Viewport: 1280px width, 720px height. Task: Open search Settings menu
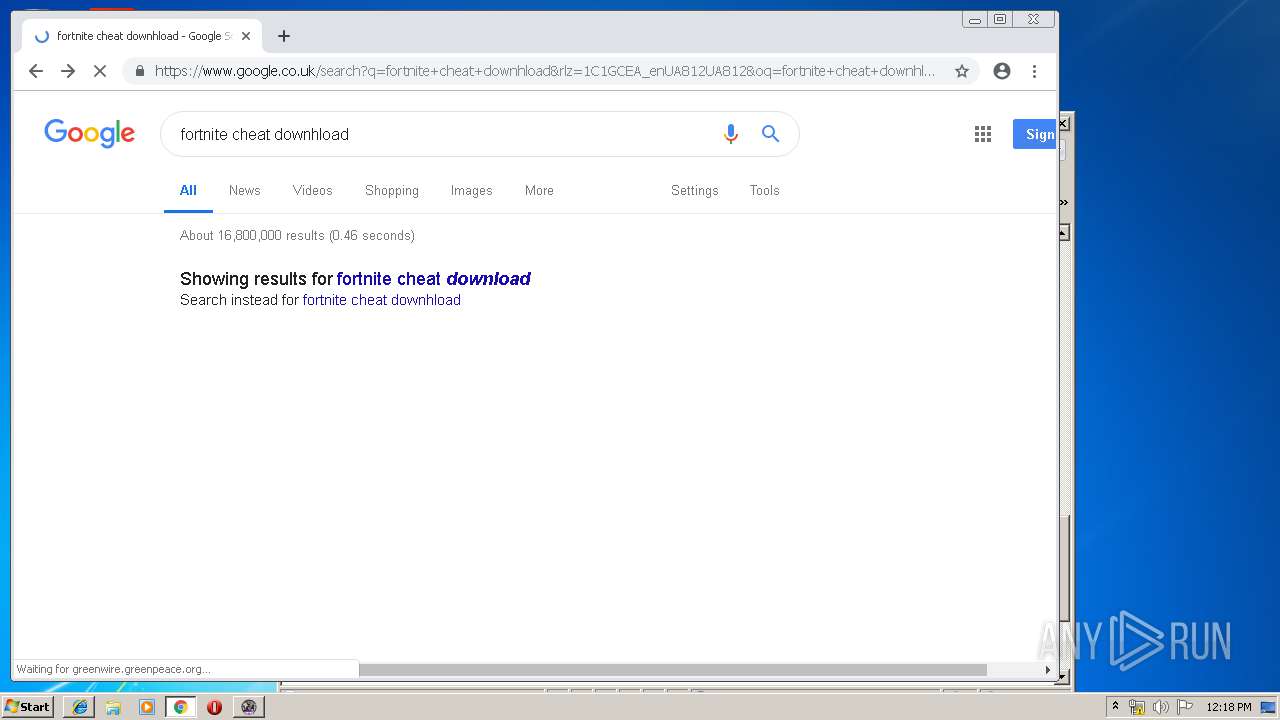click(x=695, y=190)
